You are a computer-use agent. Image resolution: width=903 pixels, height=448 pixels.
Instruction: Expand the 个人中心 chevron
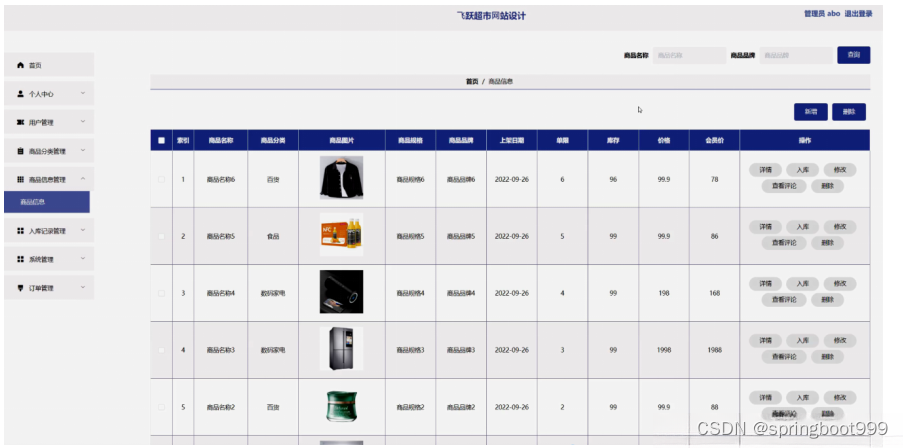[83, 93]
